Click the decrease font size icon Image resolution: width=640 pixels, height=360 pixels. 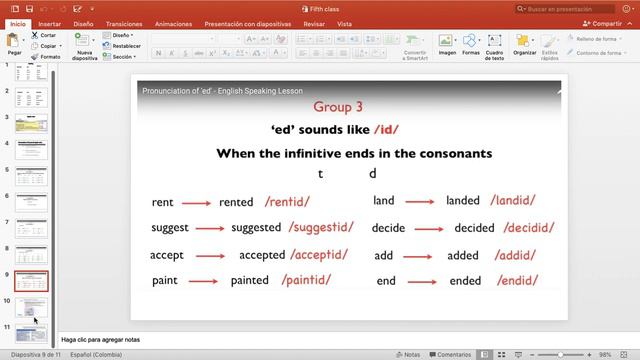264,39
